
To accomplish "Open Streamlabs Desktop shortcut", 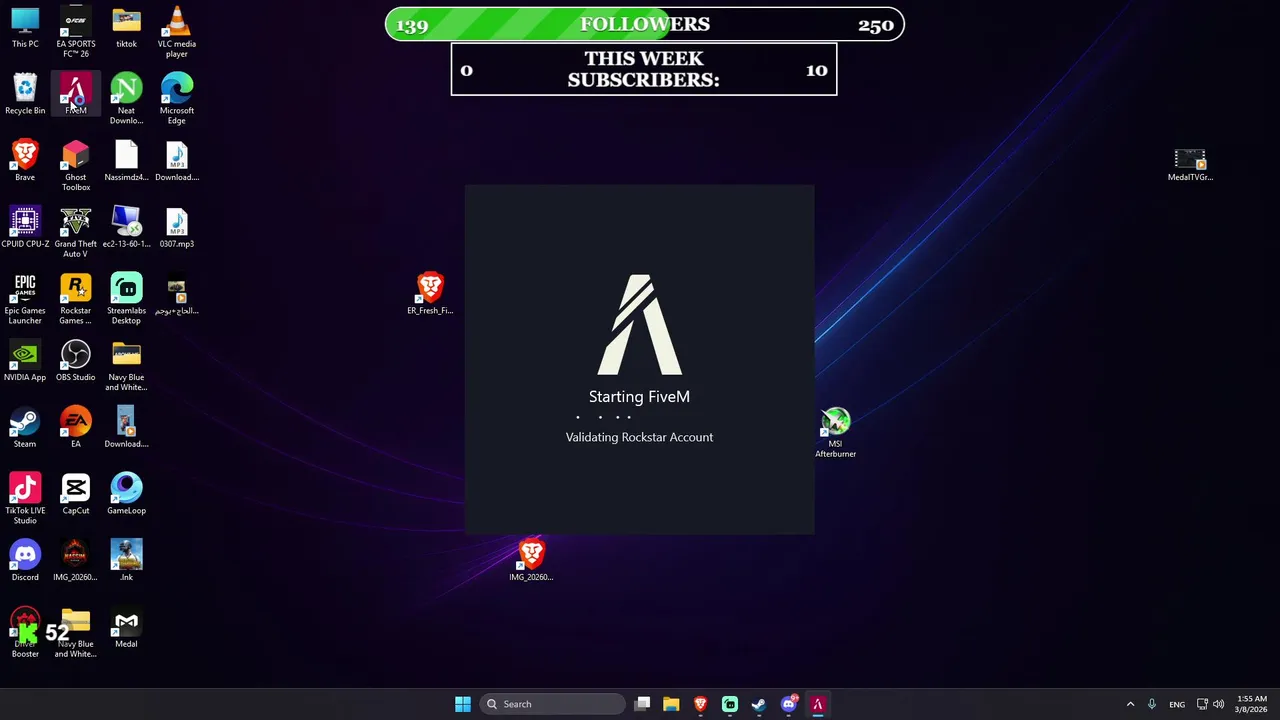I will [x=126, y=299].
